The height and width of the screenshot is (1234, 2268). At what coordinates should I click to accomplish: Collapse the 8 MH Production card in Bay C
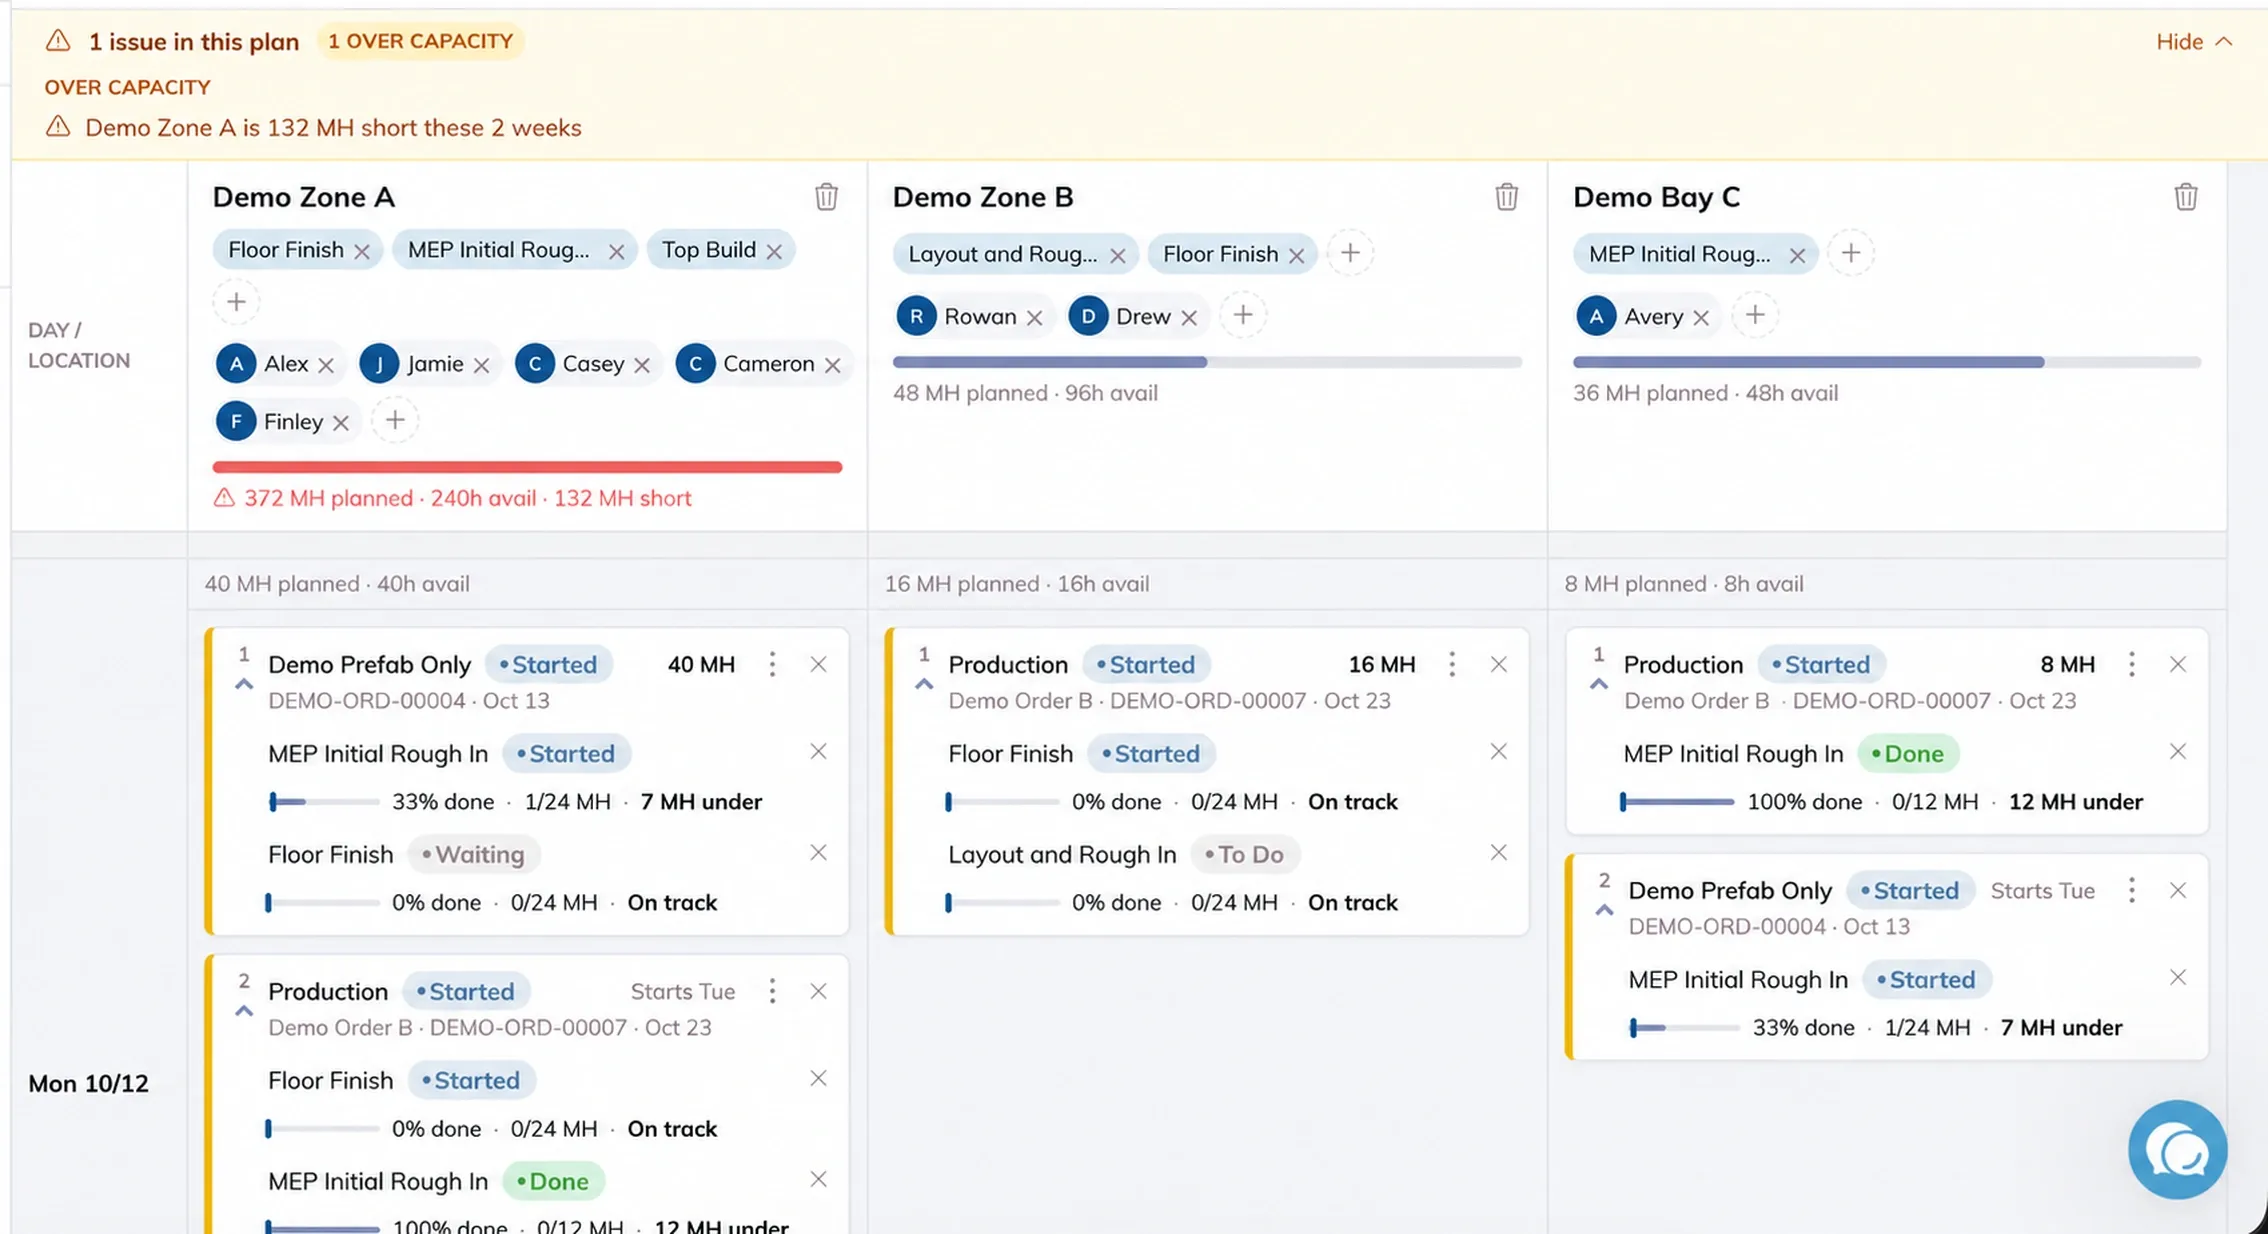pos(1599,685)
